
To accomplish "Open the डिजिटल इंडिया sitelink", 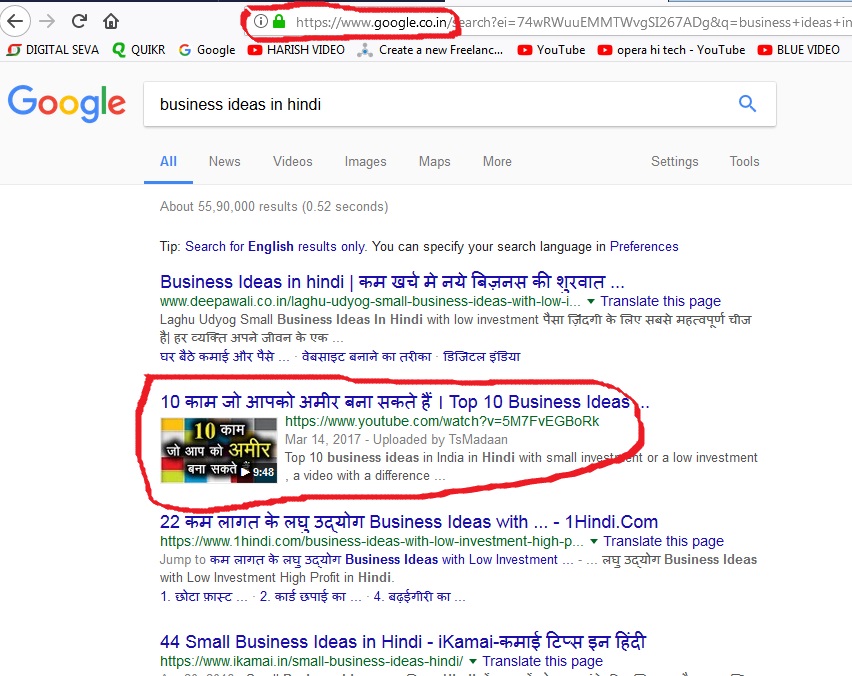I will point(481,356).
